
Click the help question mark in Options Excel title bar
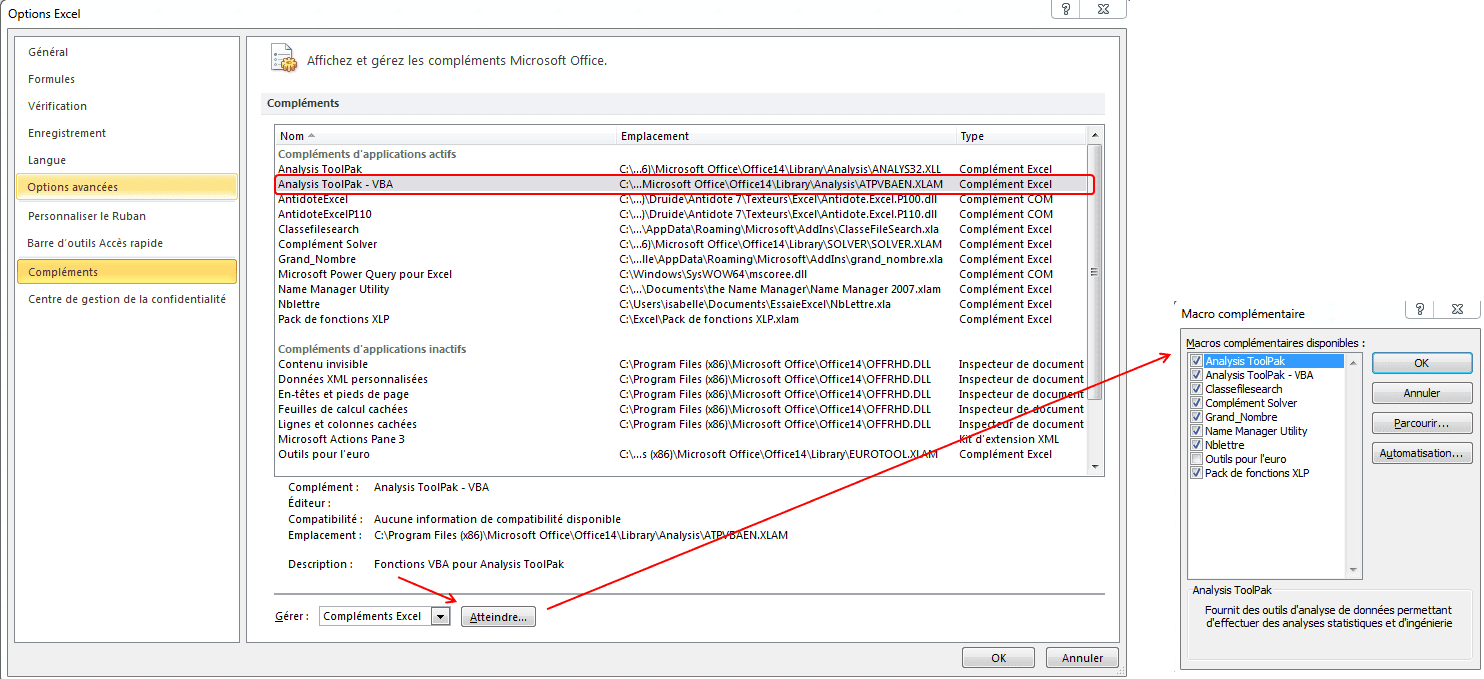click(1066, 9)
